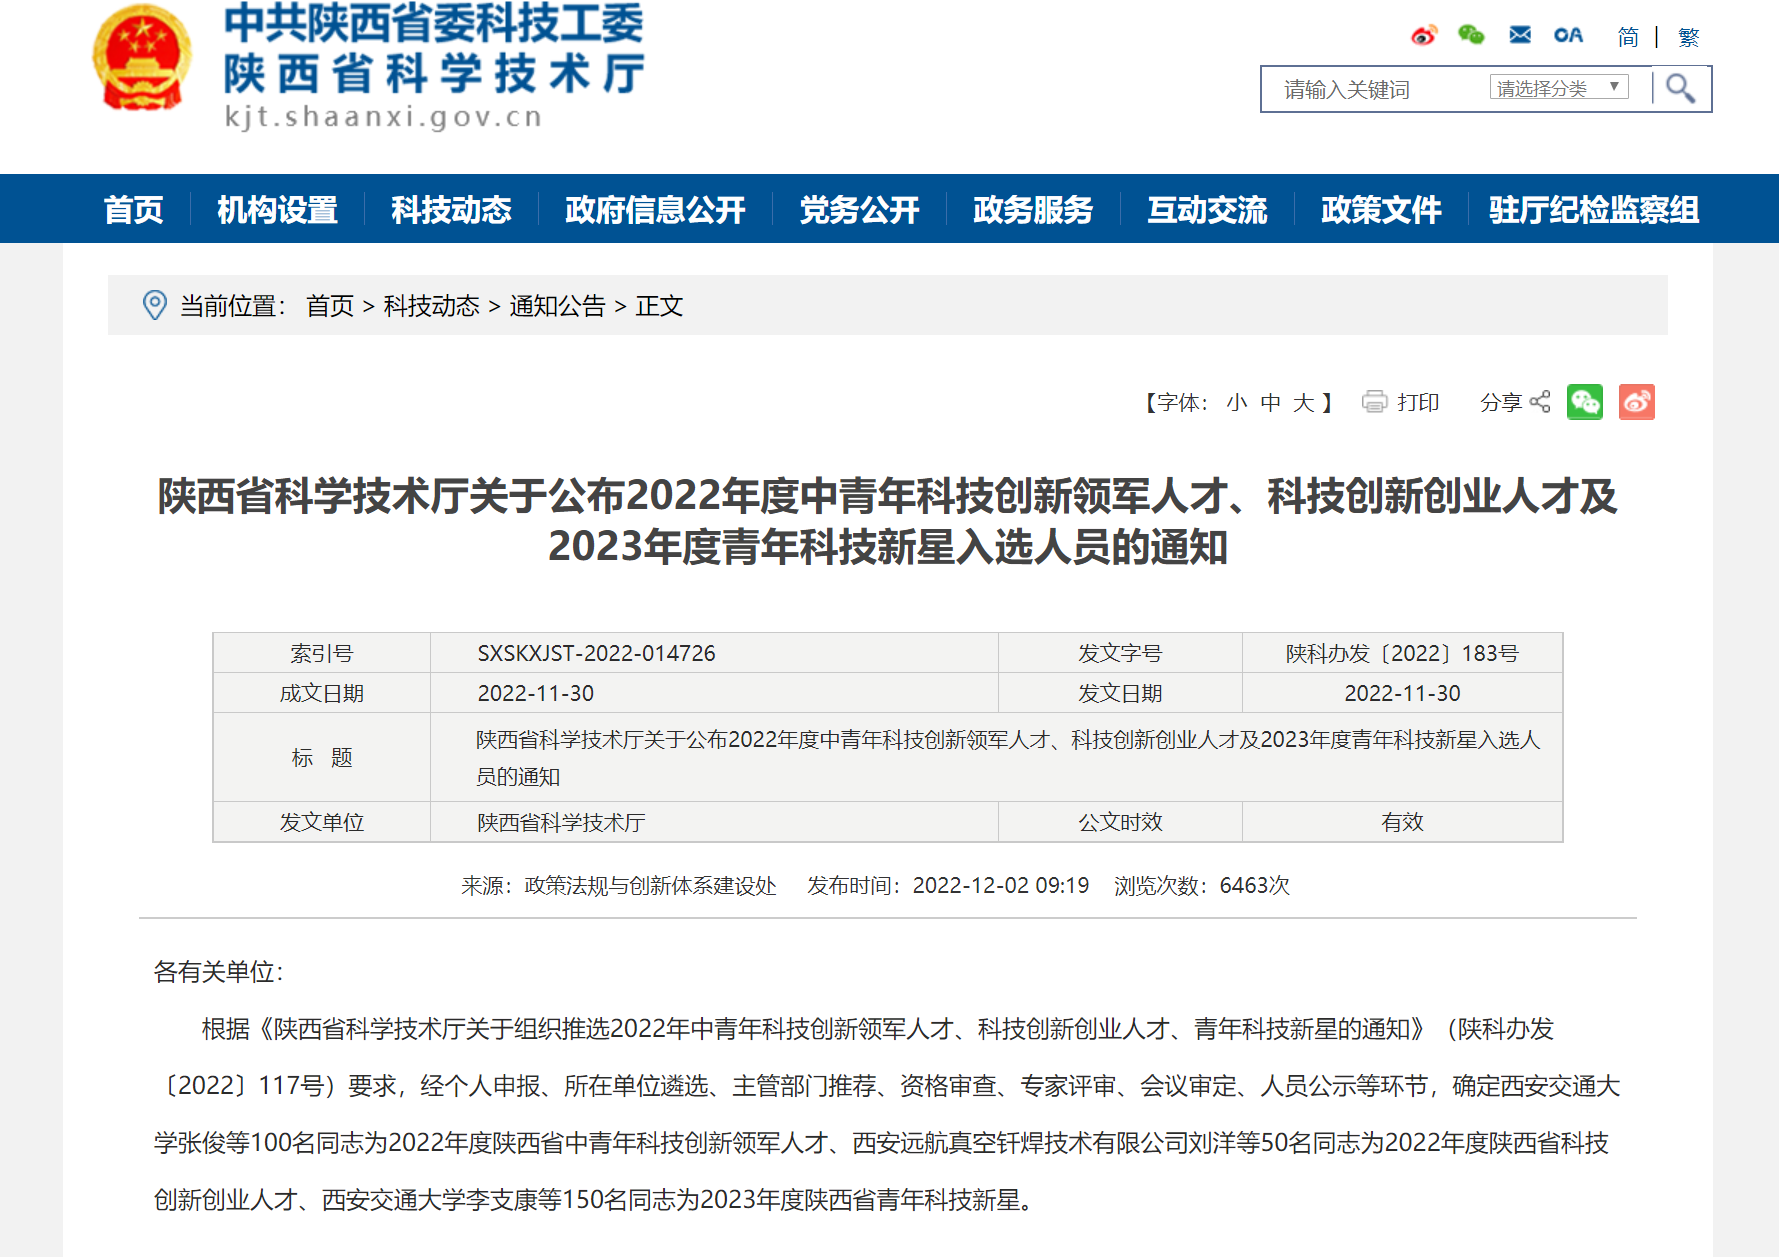This screenshot has width=1779, height=1257.
Task: Set font size to small 小
Action: pyautogui.click(x=1237, y=402)
